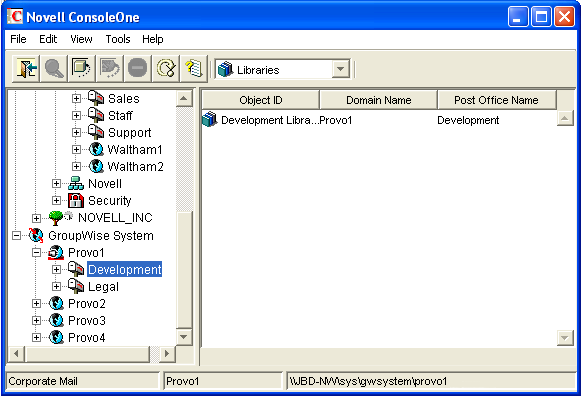
Task: Expand the Sales node
Action: click(x=76, y=99)
